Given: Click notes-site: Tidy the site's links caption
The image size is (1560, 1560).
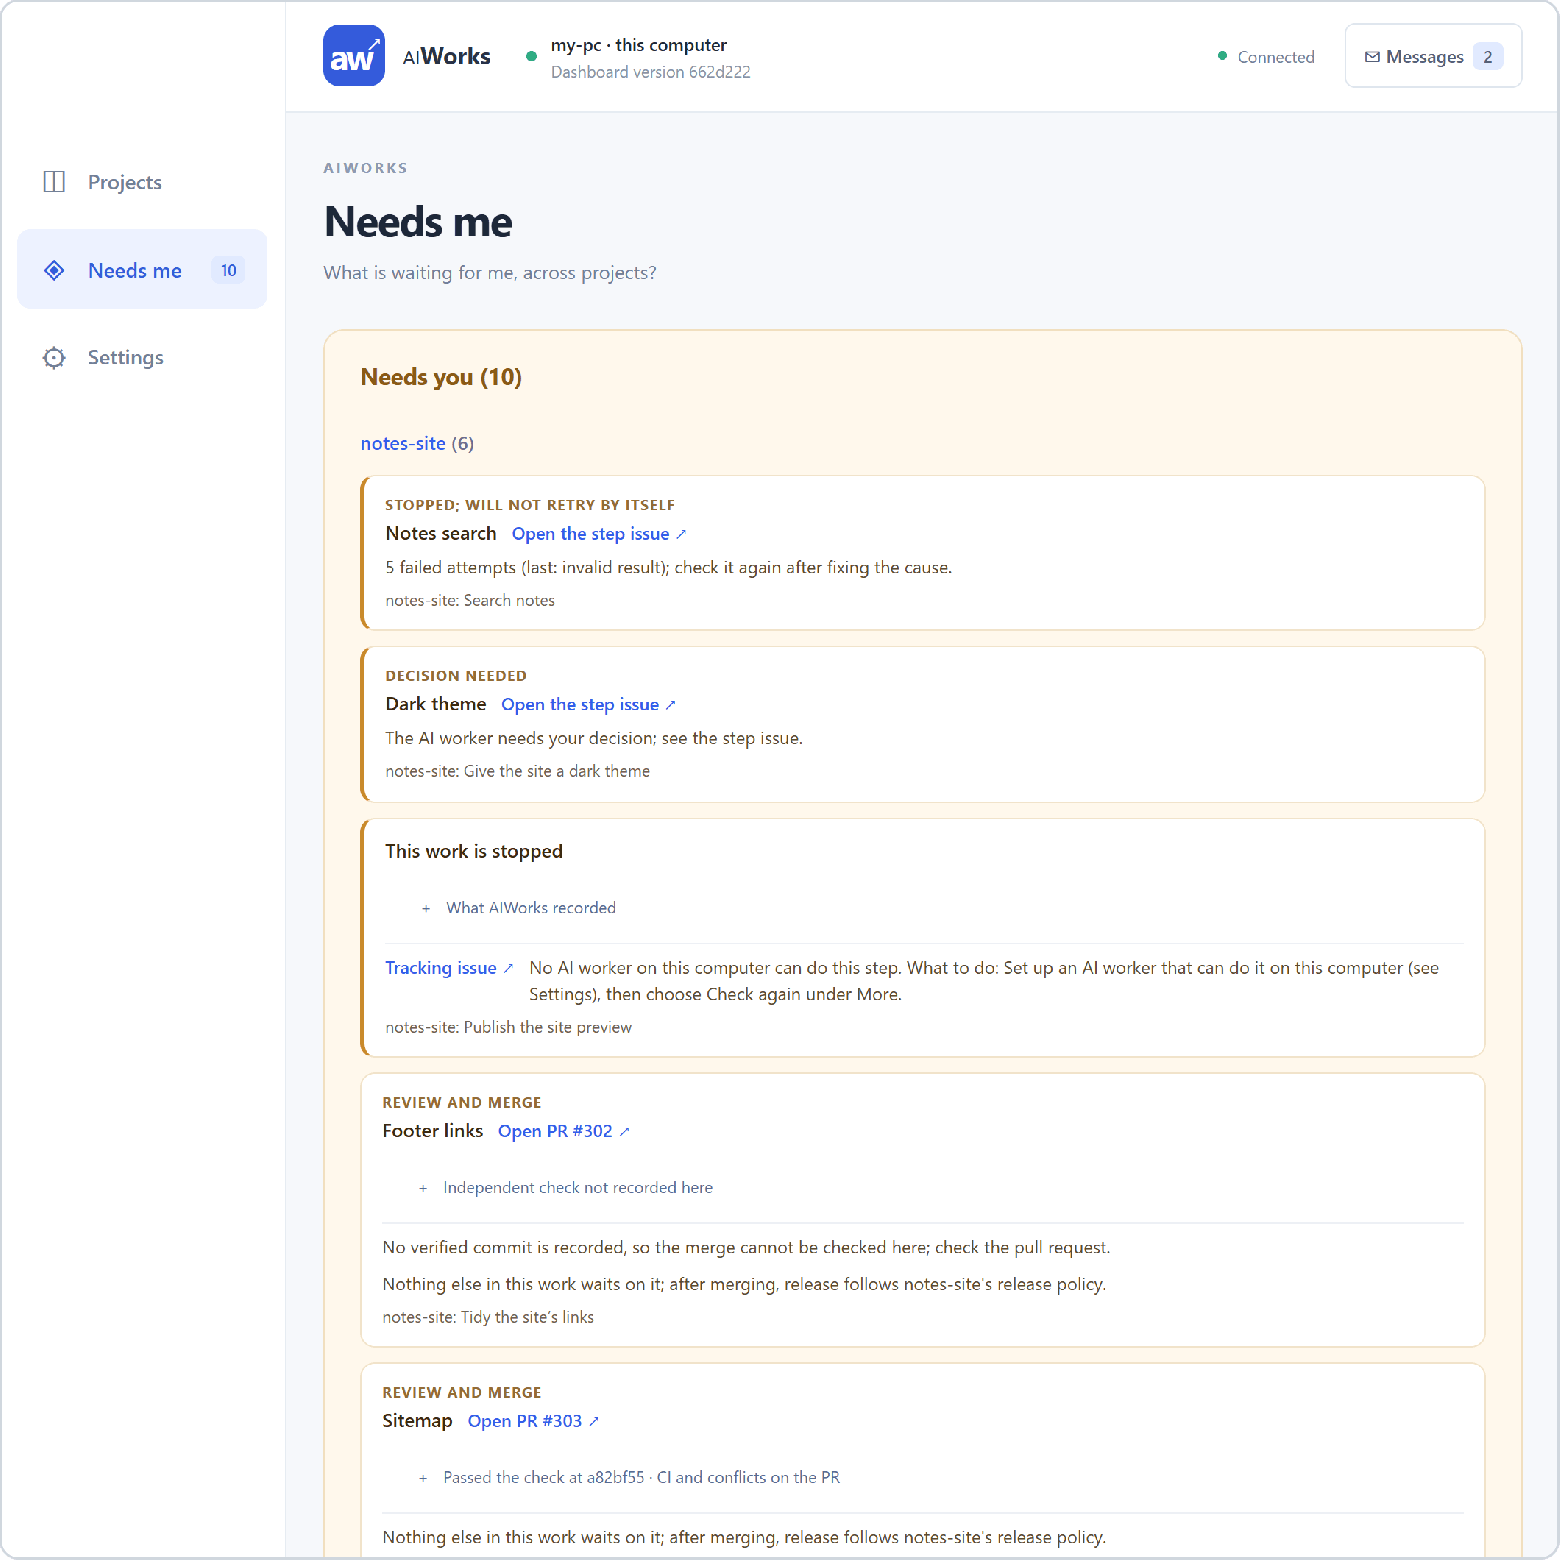Looking at the screenshot, I should (x=488, y=1318).
